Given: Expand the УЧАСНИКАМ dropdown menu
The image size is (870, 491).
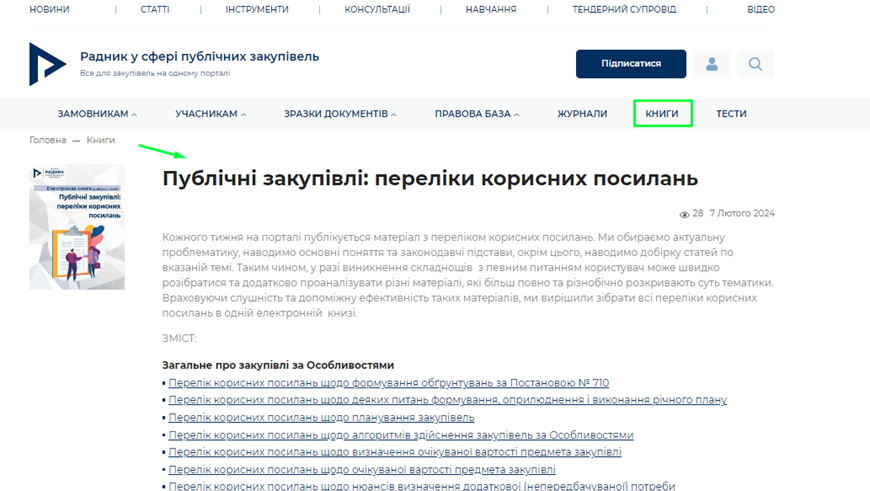Looking at the screenshot, I should tap(210, 114).
